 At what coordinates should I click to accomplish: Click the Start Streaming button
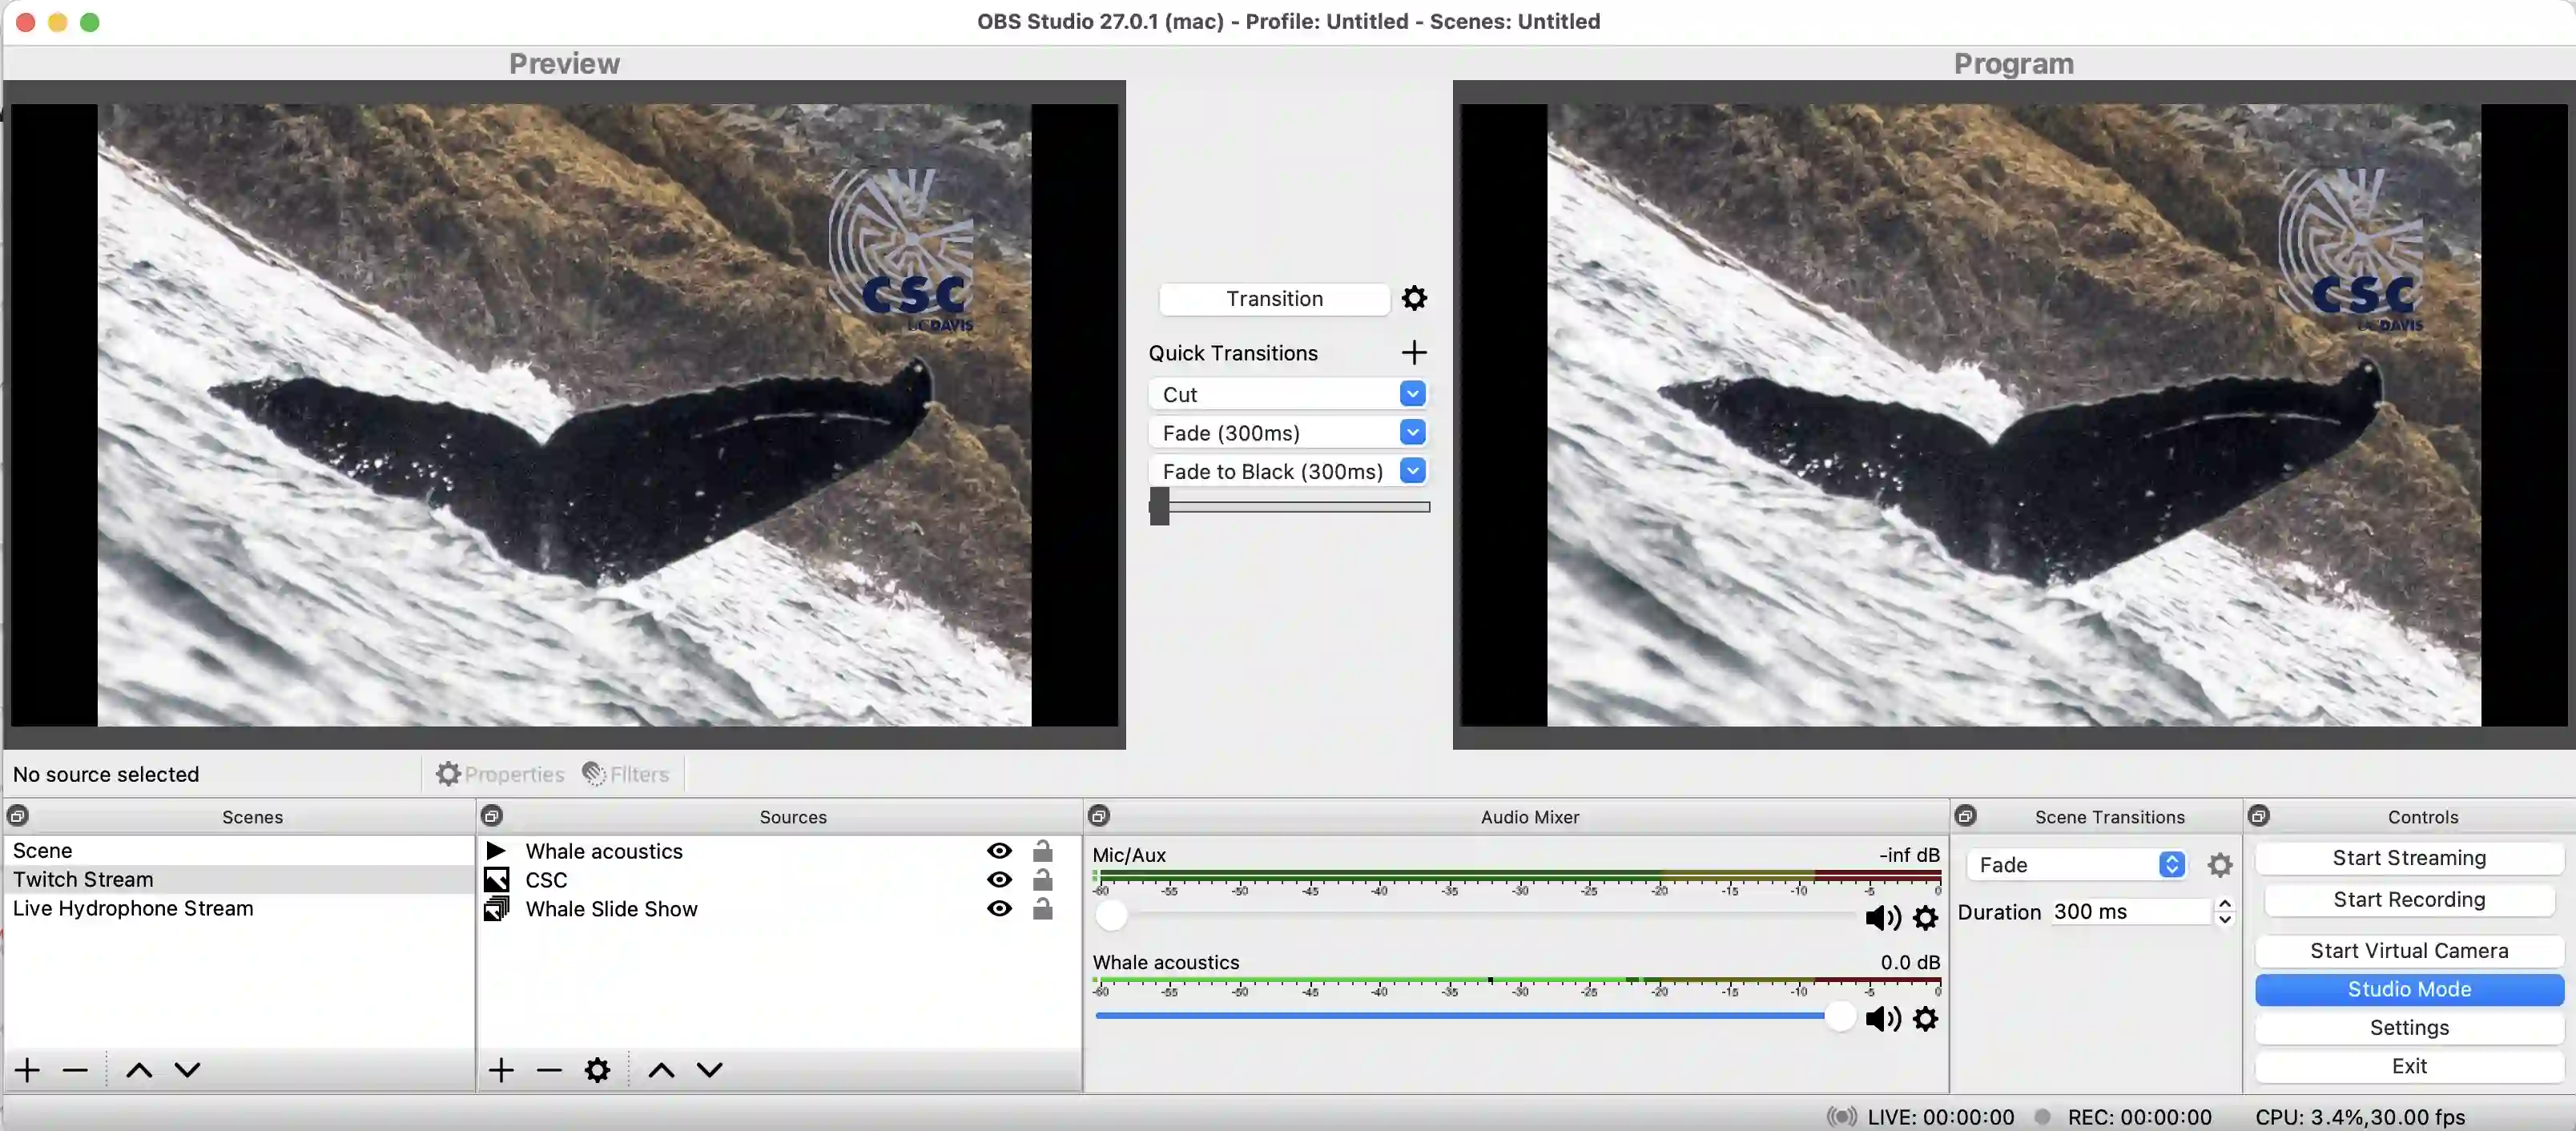pyautogui.click(x=2408, y=858)
